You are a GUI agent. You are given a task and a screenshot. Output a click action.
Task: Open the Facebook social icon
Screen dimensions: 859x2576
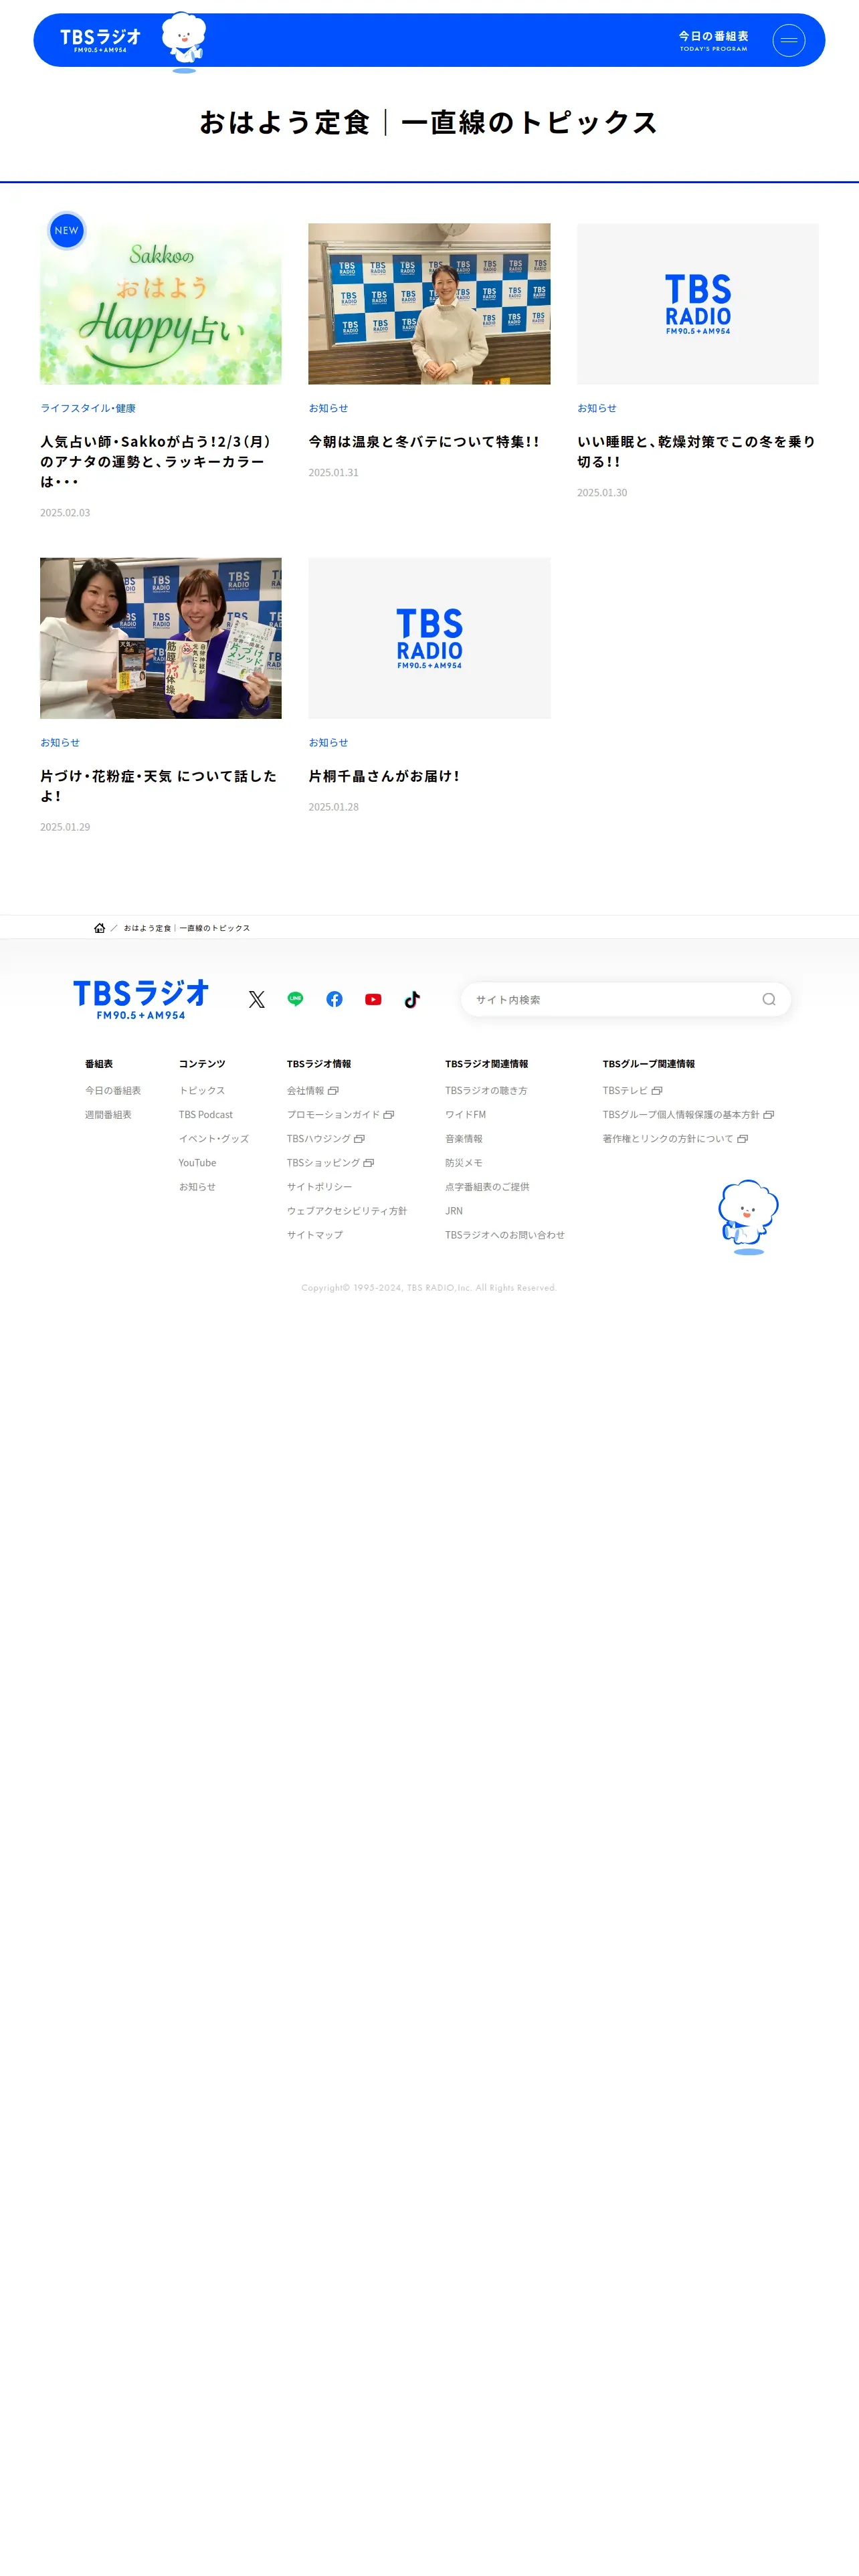pos(335,999)
